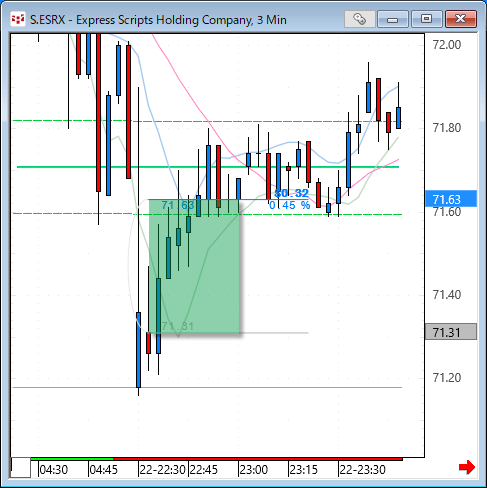Screen dimensions: 487x488
Task: Click the 0.45 % measurement label
Action: click(289, 205)
